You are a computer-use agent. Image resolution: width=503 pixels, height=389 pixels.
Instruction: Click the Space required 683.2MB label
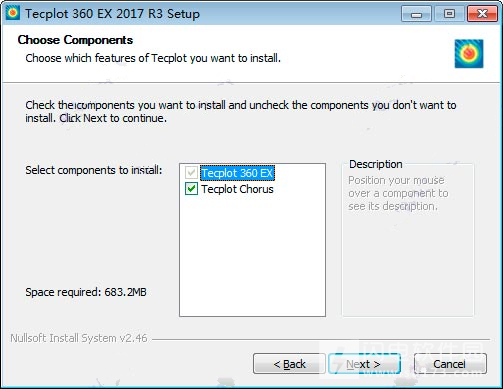click(86, 292)
